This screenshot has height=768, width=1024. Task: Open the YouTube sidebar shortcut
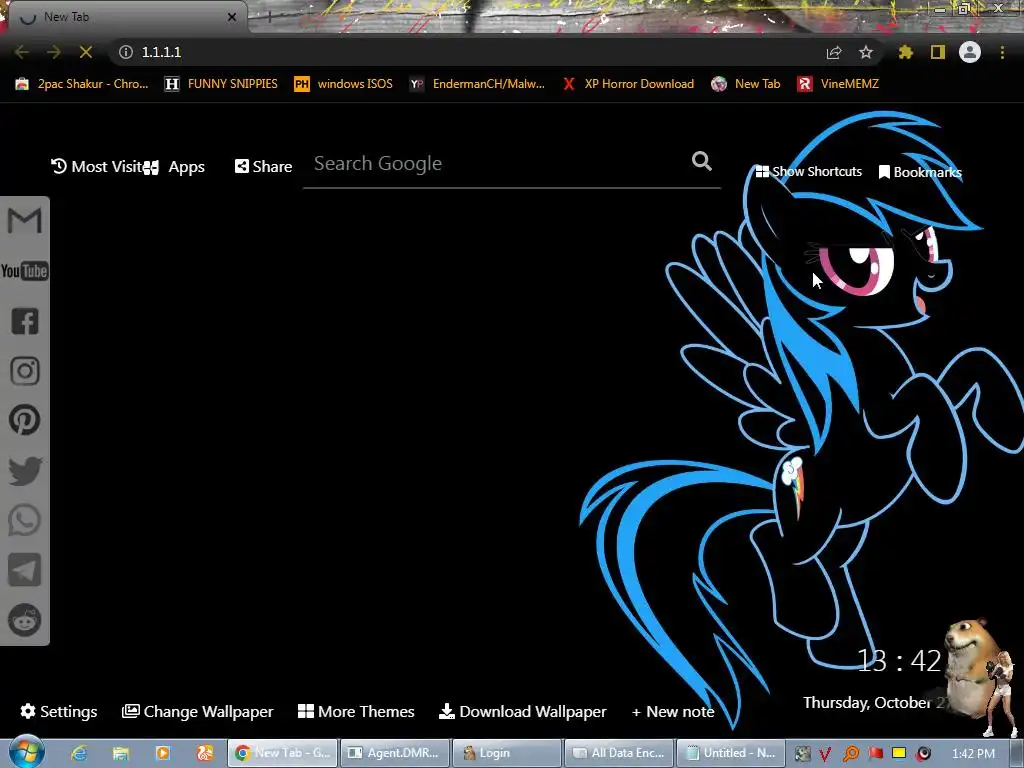tap(25, 271)
